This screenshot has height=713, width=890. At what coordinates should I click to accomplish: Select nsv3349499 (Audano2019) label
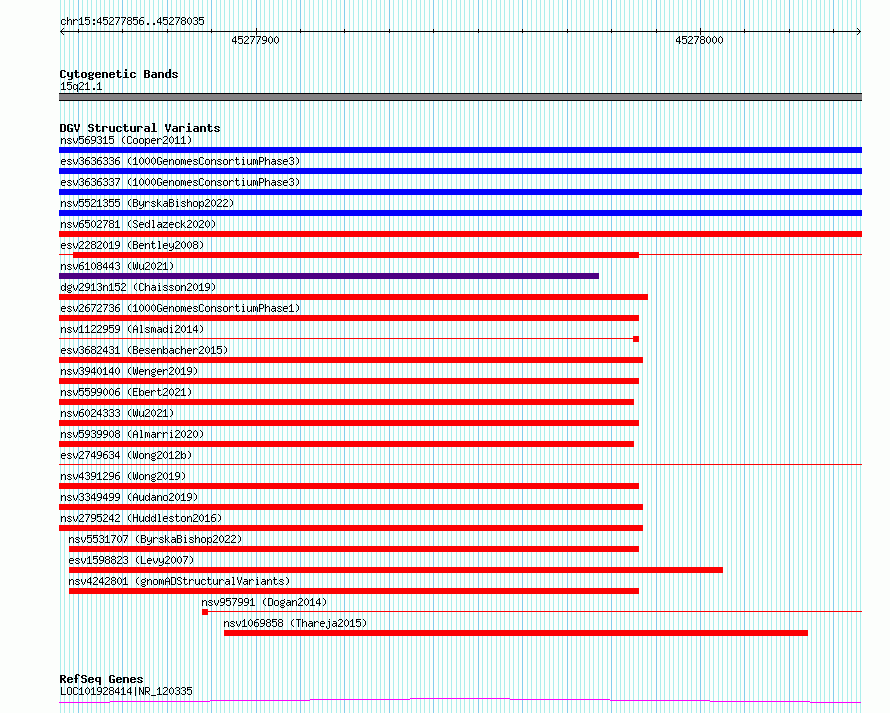pyautogui.click(x=129, y=497)
